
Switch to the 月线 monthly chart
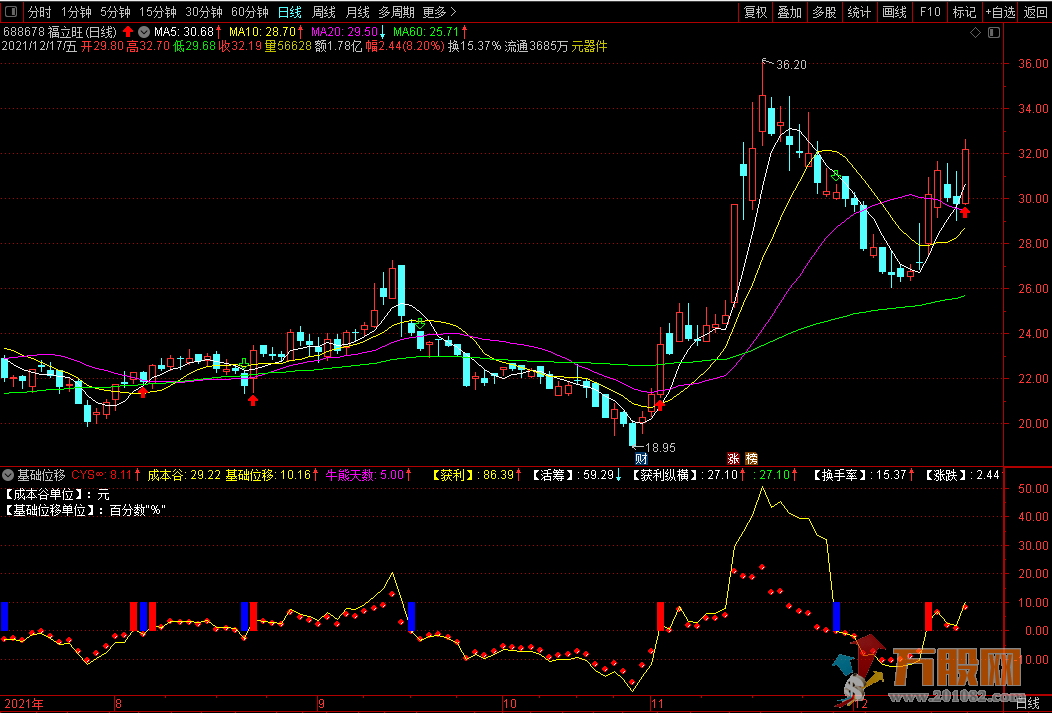(x=358, y=12)
